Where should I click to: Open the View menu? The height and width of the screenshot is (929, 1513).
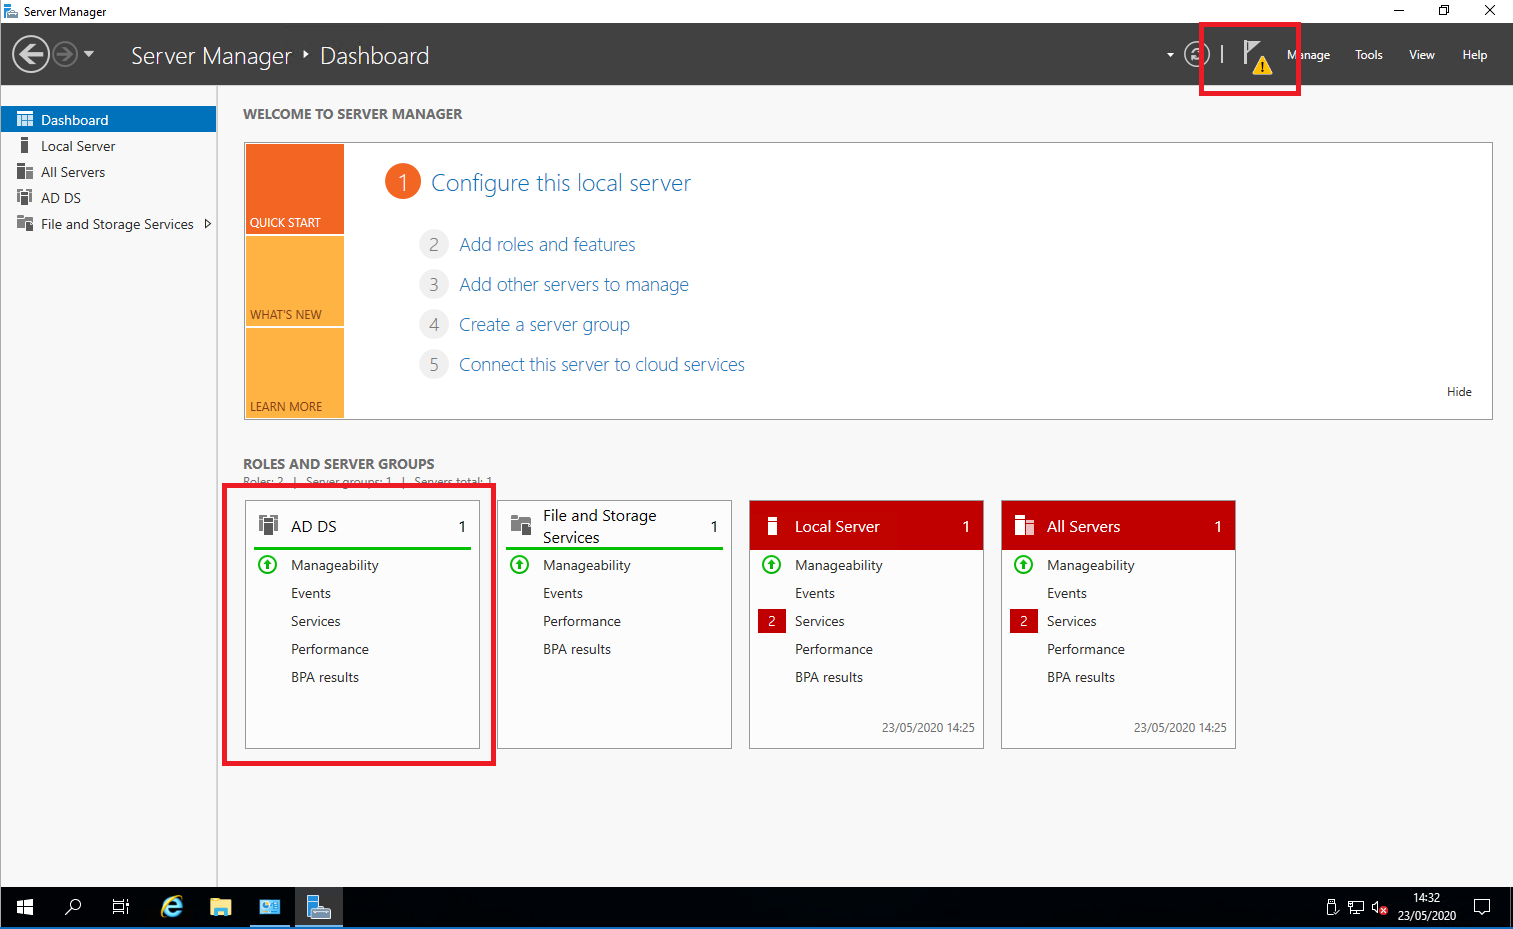1422,55
